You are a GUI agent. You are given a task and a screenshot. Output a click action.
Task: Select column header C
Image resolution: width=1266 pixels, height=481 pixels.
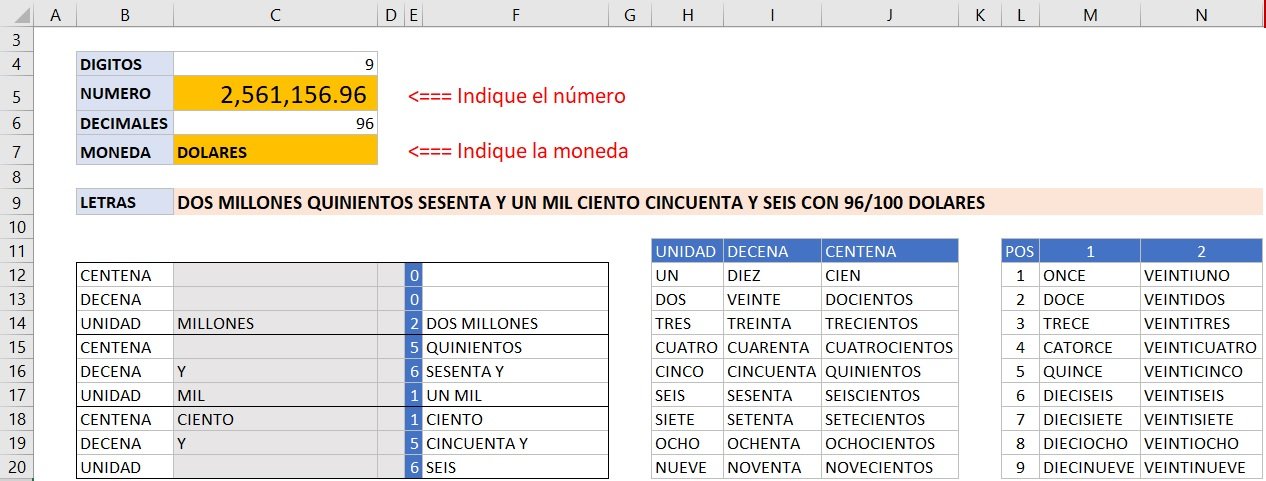275,14
